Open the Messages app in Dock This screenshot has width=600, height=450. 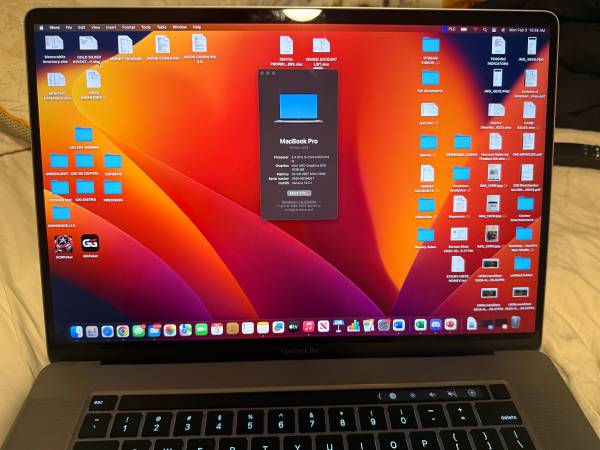pyautogui.click(x=139, y=331)
